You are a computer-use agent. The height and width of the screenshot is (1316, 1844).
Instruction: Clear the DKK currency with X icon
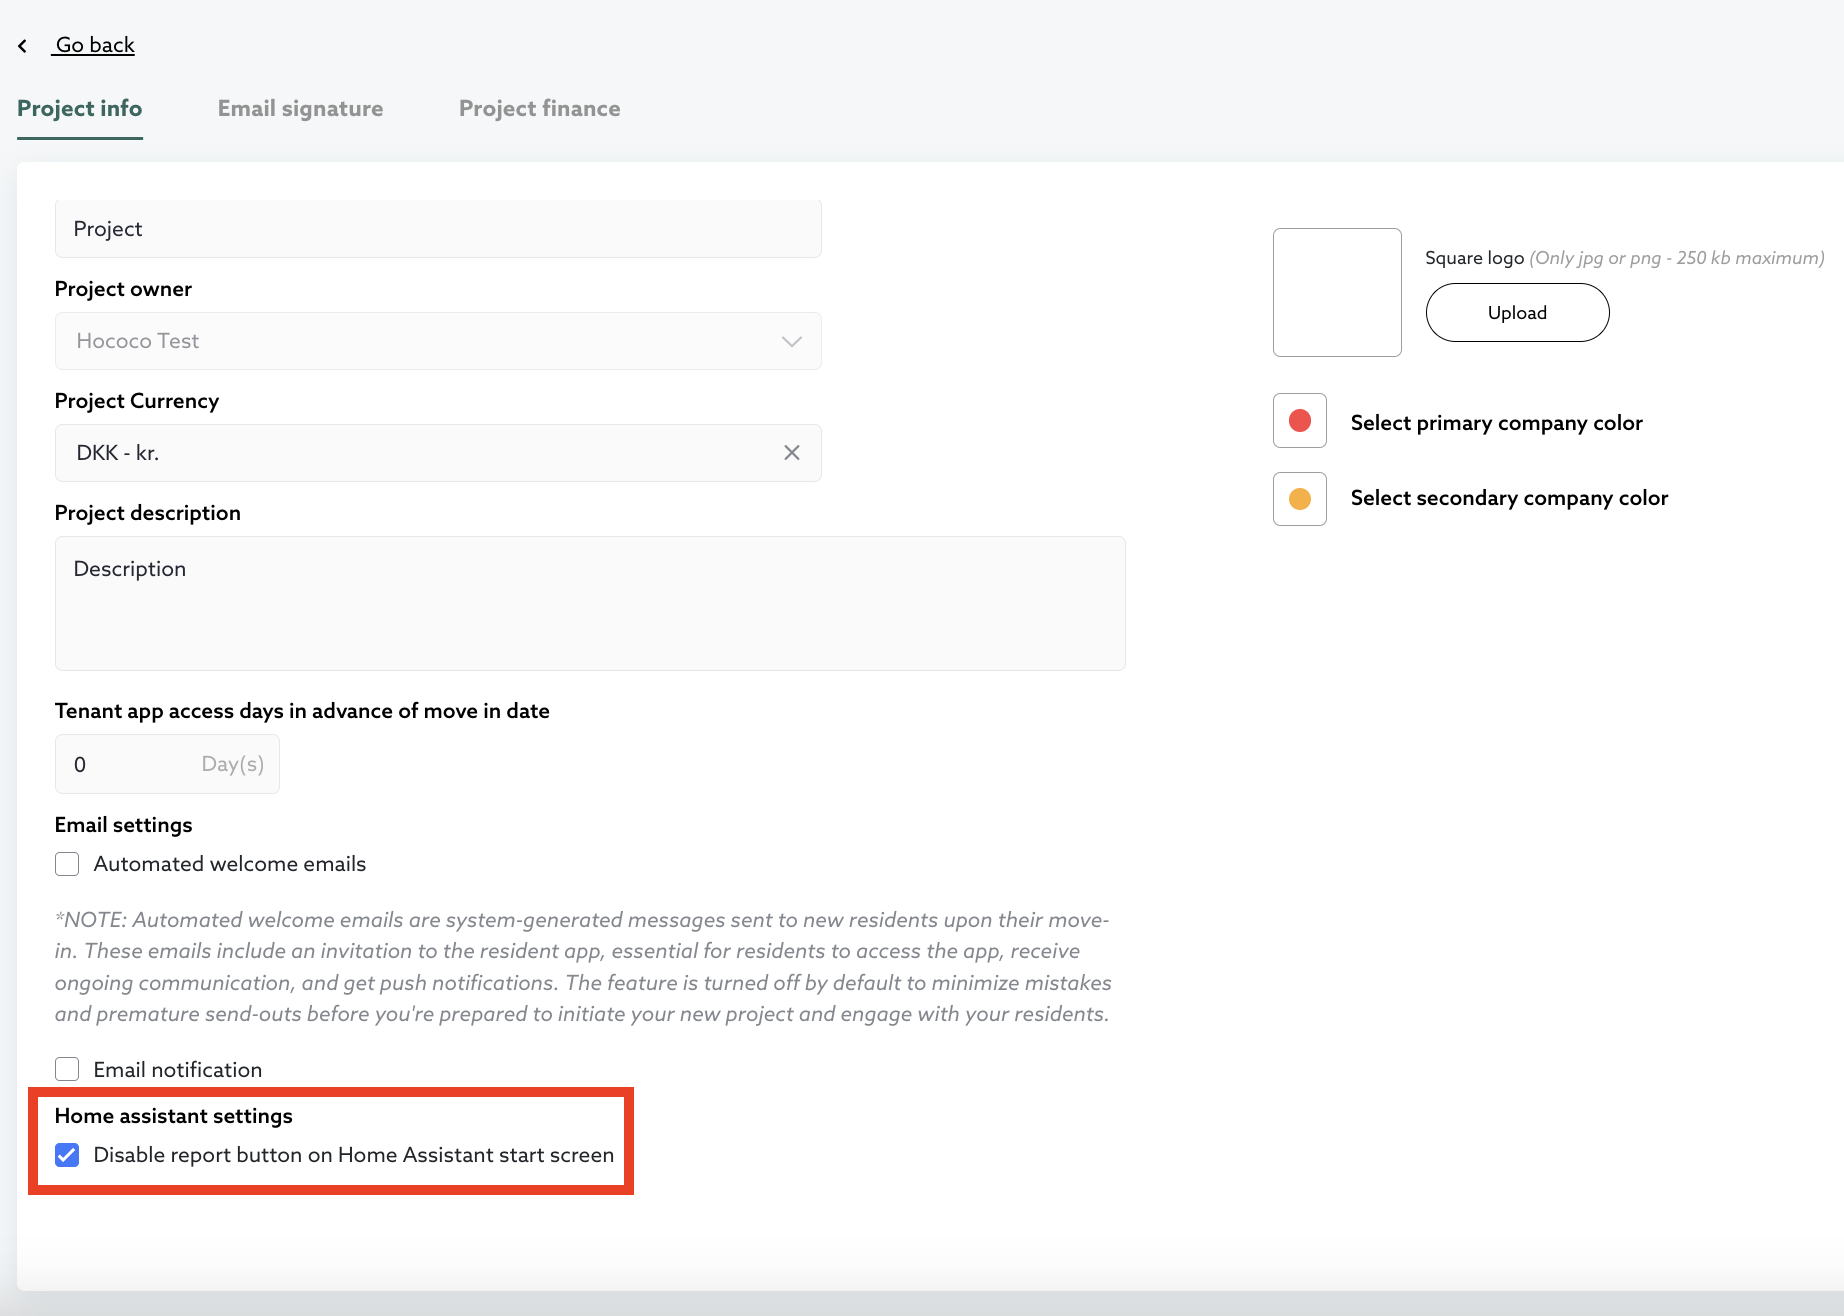pos(791,453)
